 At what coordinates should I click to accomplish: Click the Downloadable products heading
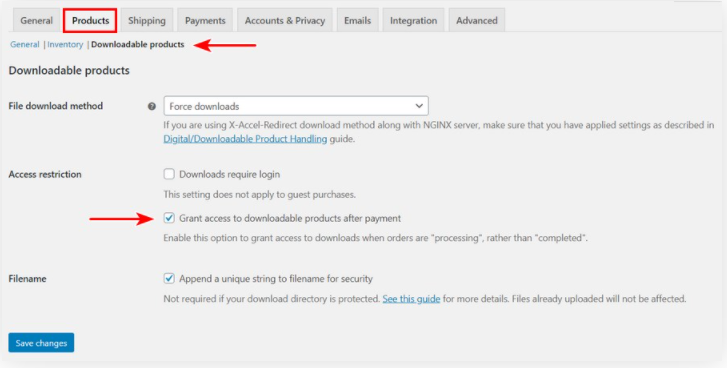[69, 70]
